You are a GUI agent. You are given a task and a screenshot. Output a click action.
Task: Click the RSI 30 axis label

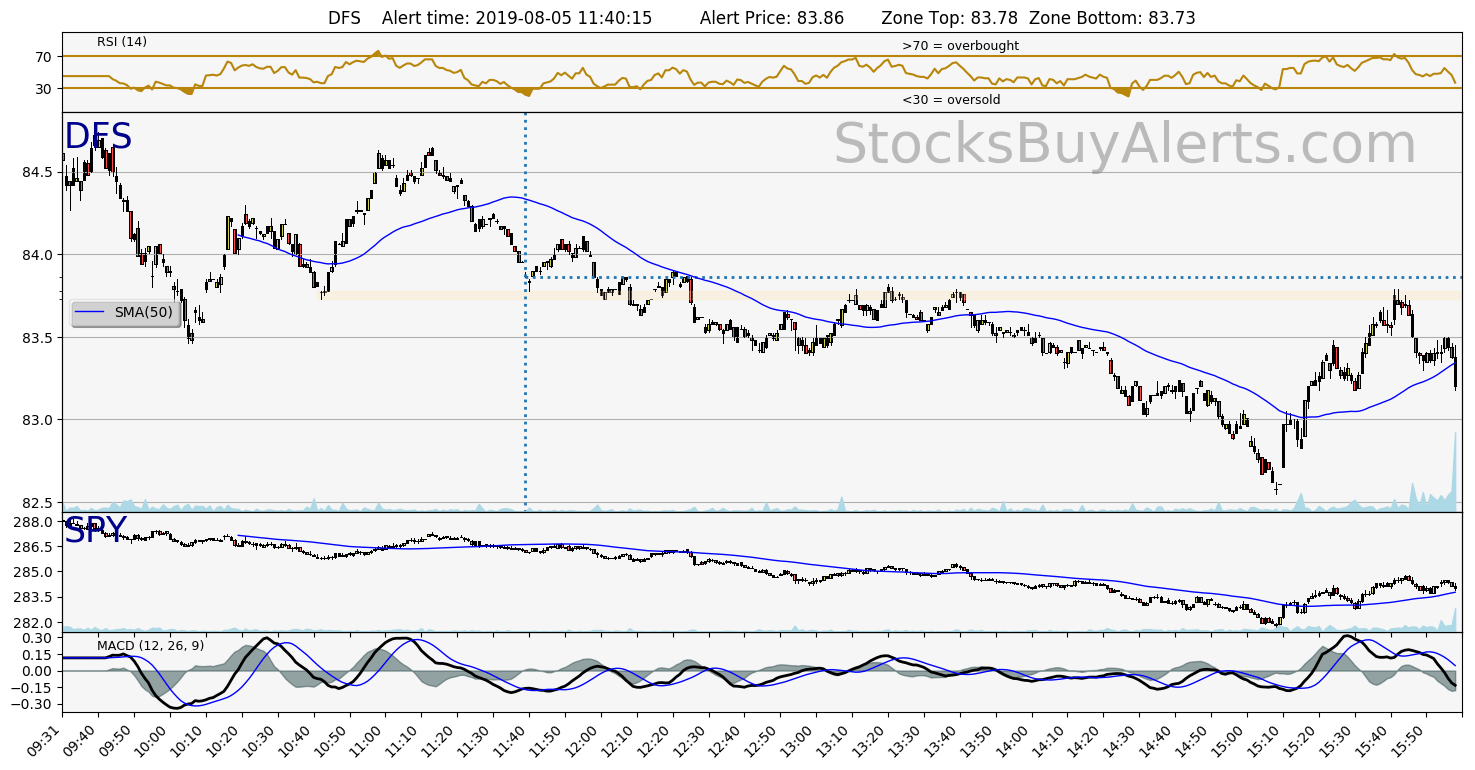44,88
